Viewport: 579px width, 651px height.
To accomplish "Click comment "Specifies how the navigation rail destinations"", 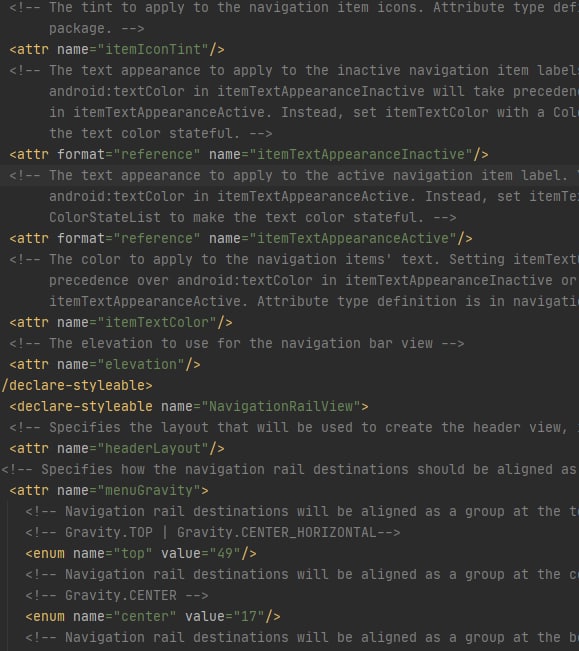I will (290, 469).
